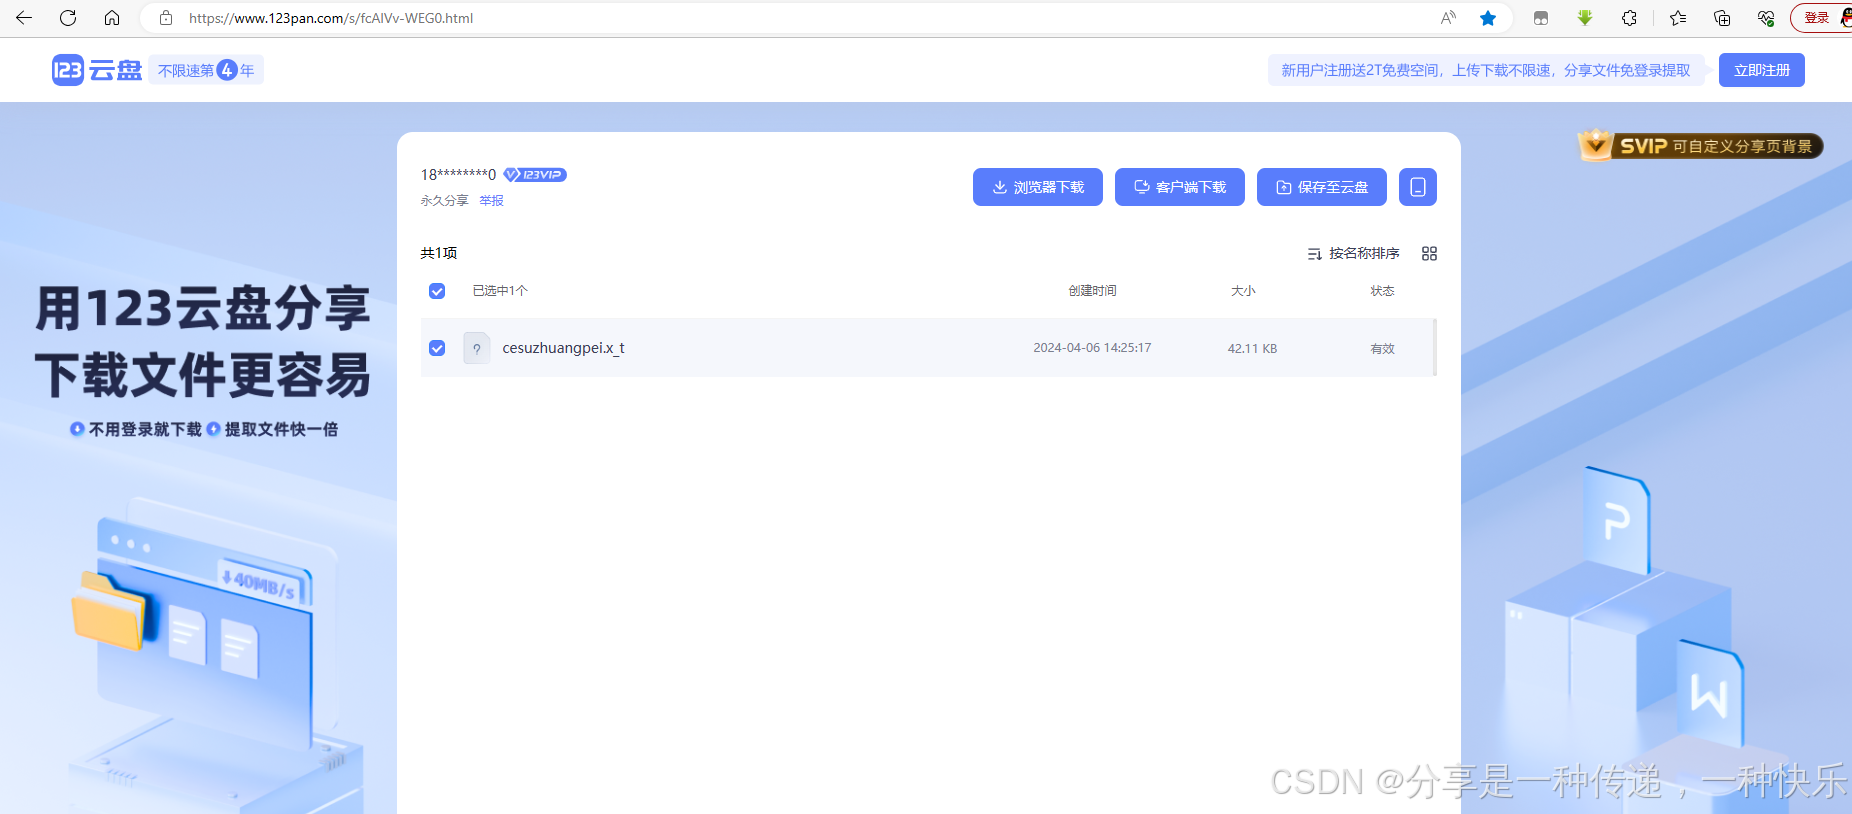This screenshot has height=814, width=1852.
Task: Click the unknown file type icon
Action: click(x=477, y=348)
